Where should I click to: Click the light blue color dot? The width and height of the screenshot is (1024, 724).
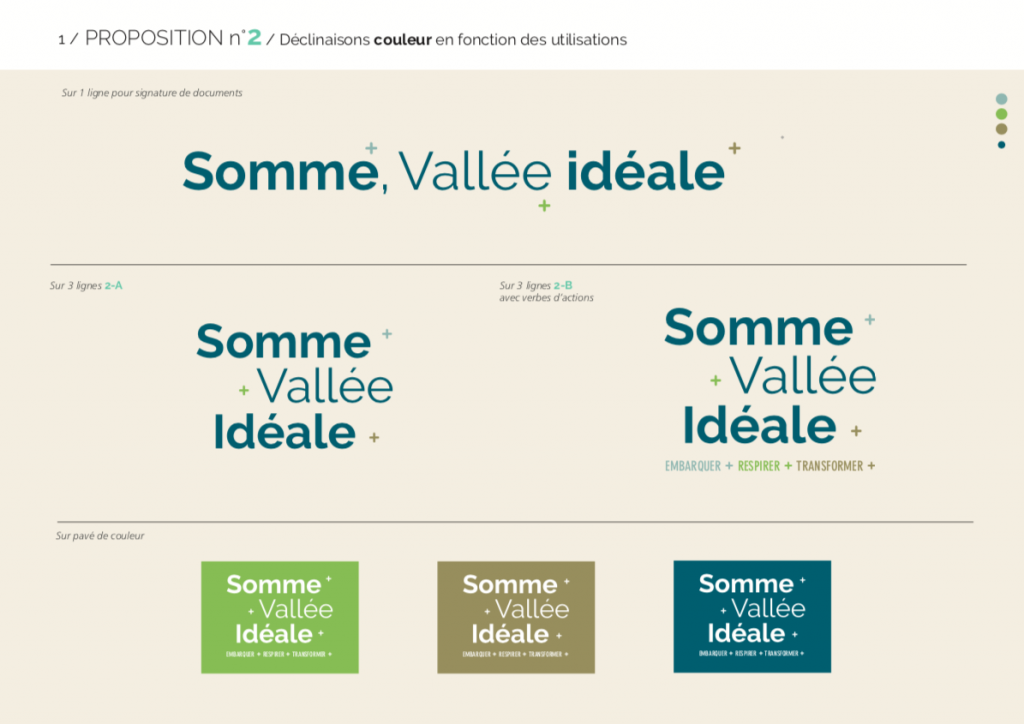[x=1001, y=99]
